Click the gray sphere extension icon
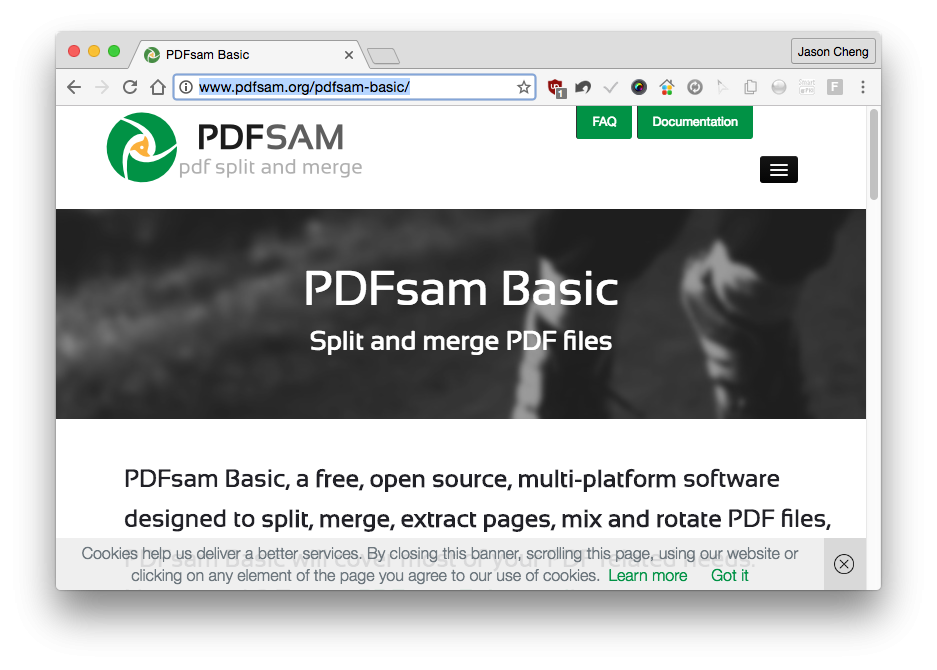This screenshot has height=670, width=937. [x=778, y=88]
